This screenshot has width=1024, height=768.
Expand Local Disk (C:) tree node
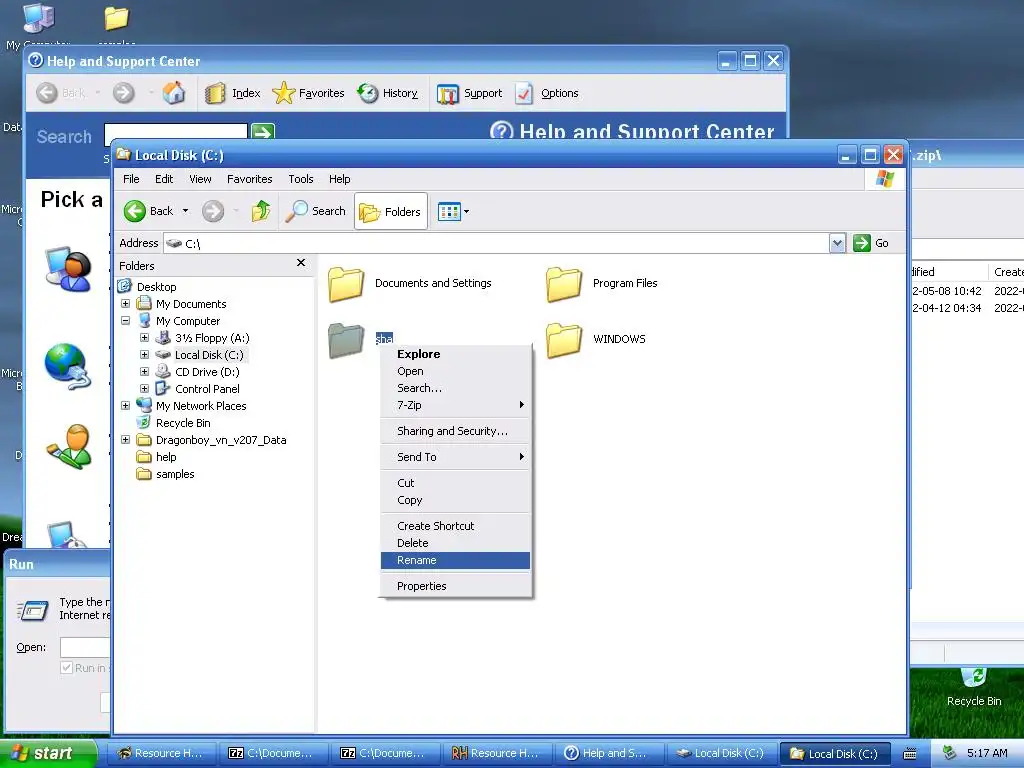coord(144,355)
